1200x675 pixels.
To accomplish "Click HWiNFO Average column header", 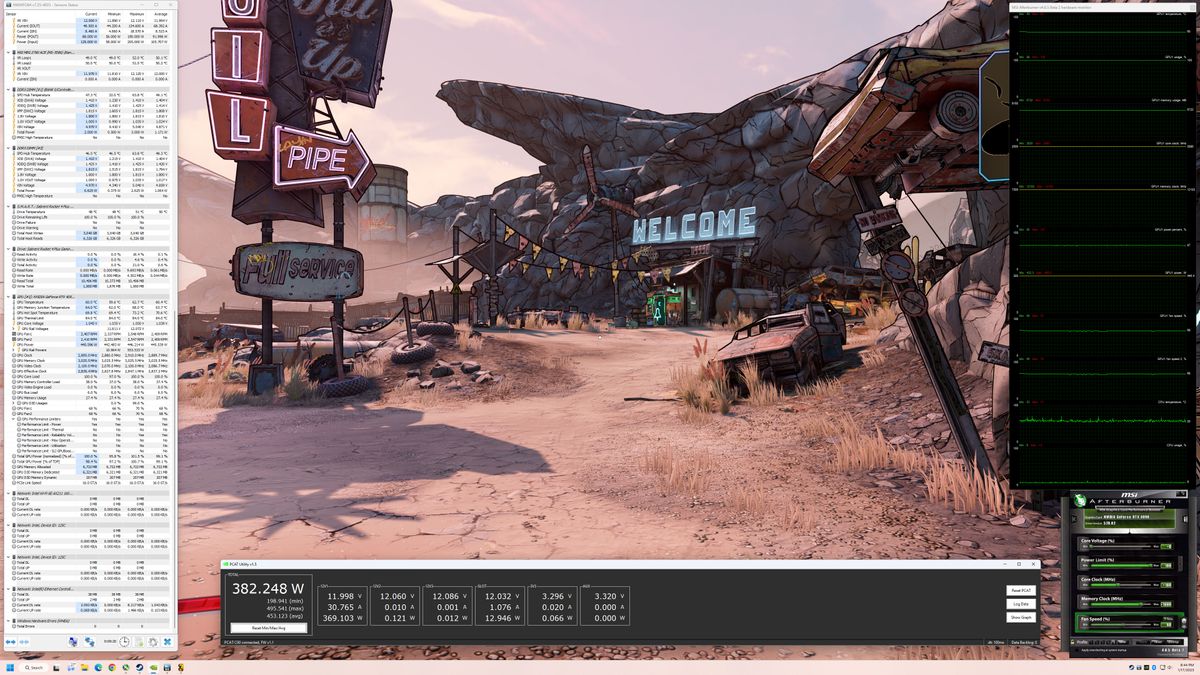I will [x=162, y=14].
